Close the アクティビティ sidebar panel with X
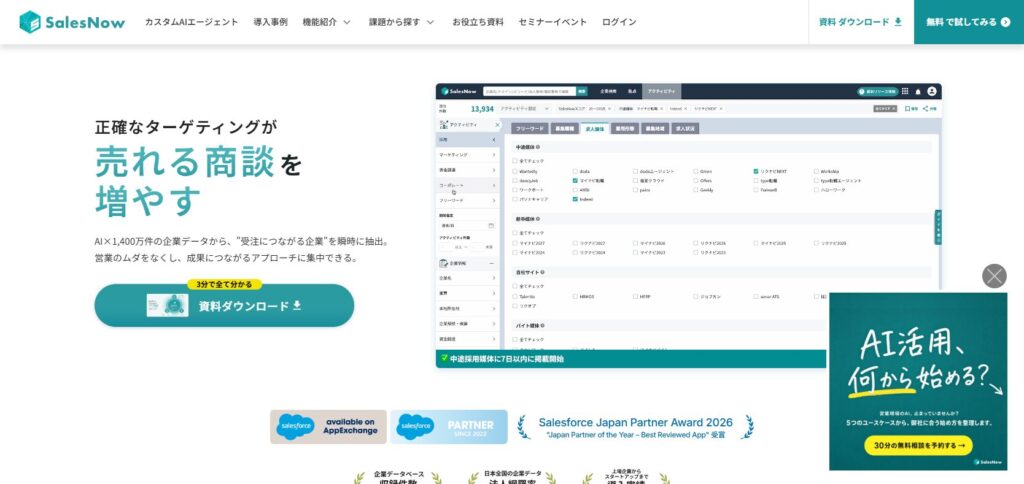This screenshot has width=1024, height=484. [x=497, y=124]
